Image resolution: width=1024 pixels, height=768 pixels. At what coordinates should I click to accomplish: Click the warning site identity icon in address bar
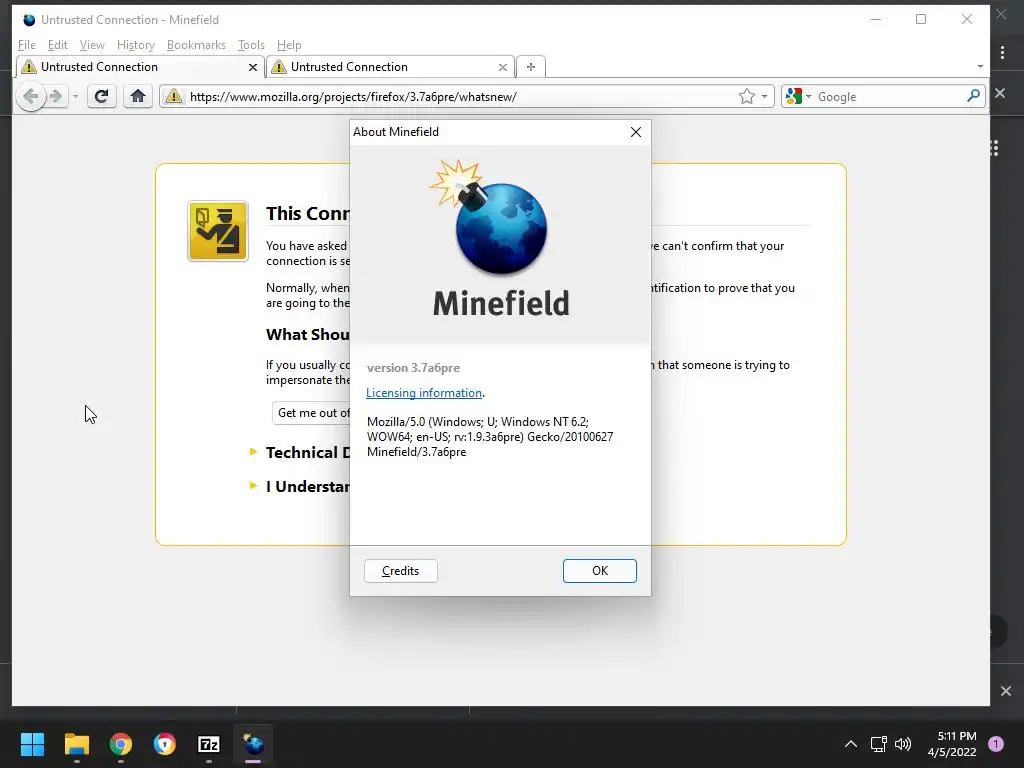coord(174,97)
